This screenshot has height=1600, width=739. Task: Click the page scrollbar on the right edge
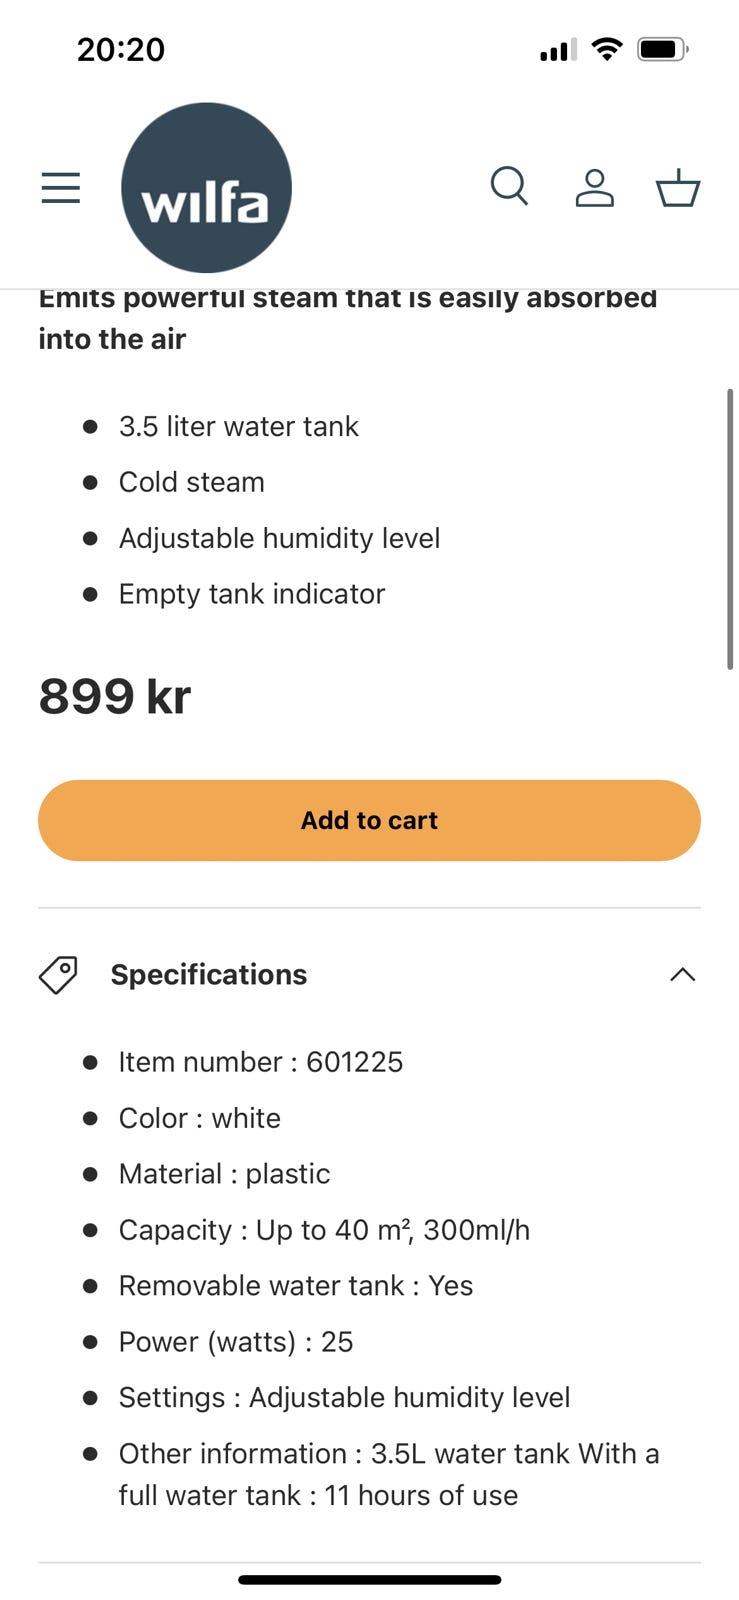(x=731, y=528)
